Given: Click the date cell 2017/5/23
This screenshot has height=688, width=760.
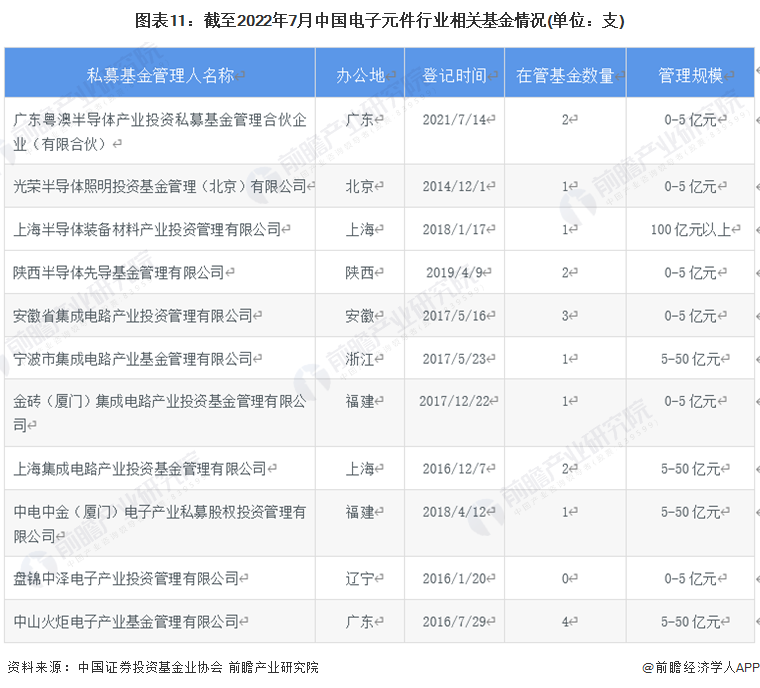Looking at the screenshot, I should point(454,359).
